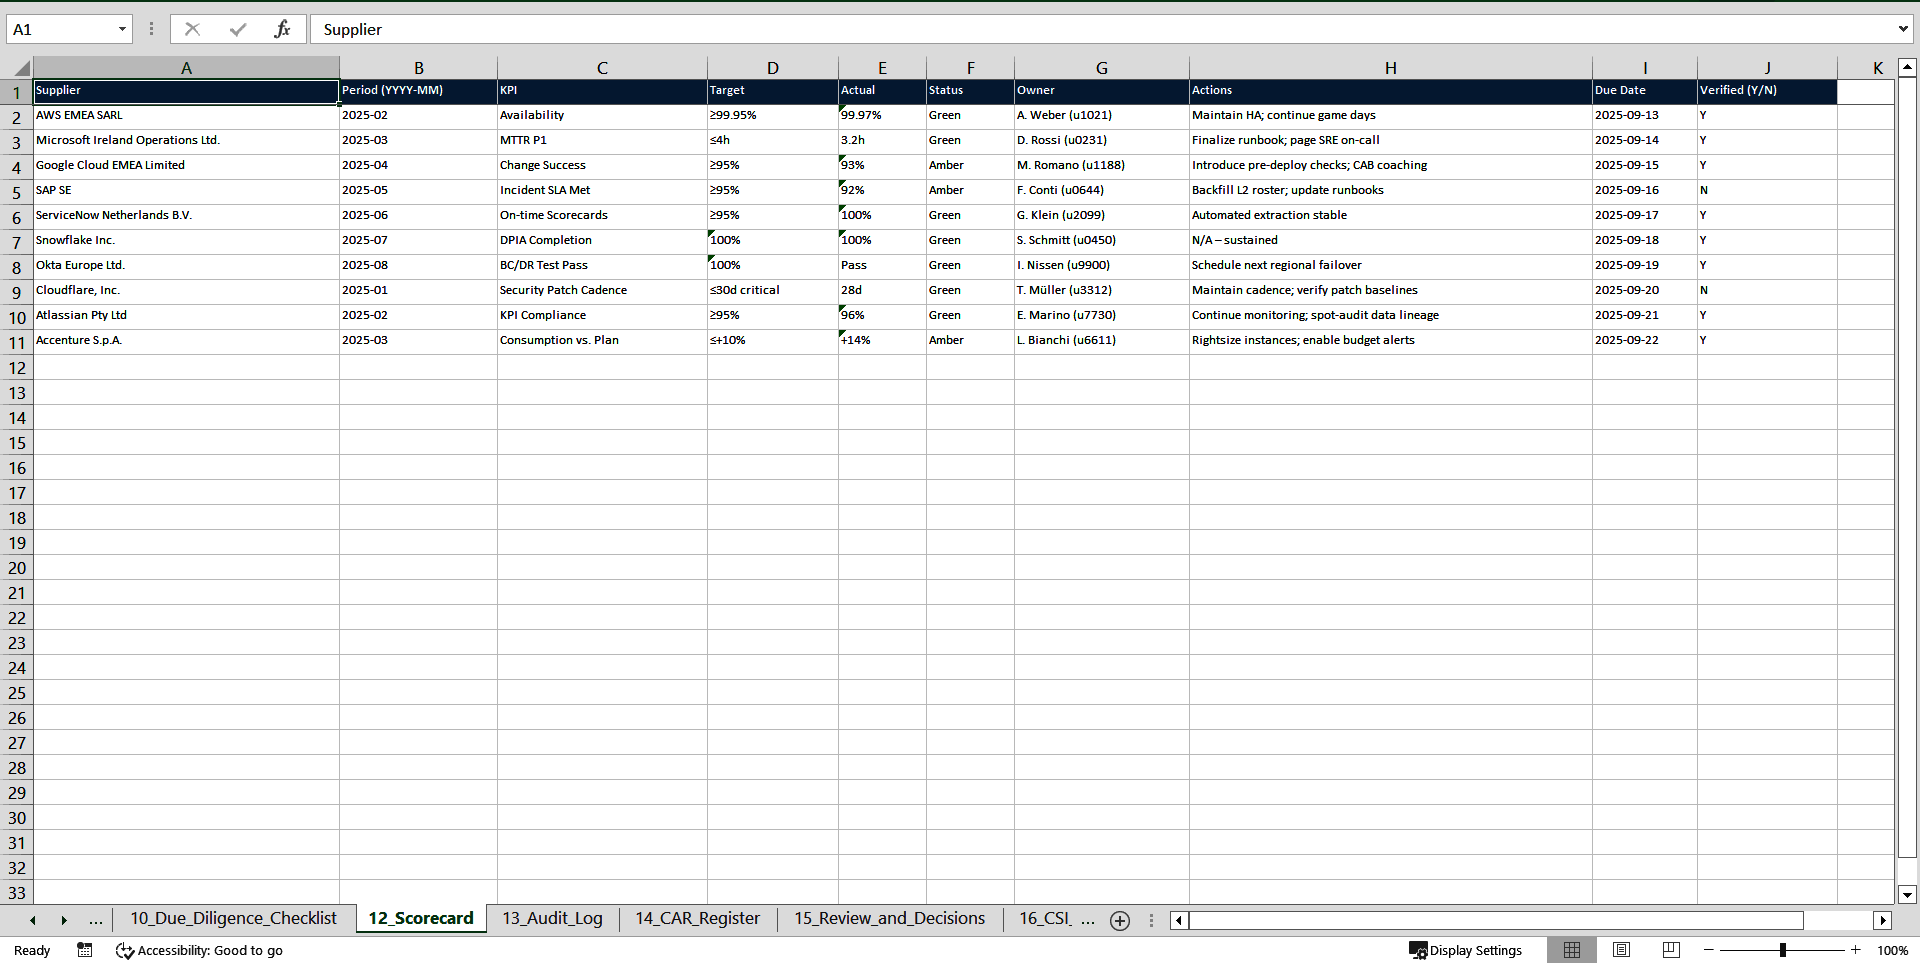The height and width of the screenshot is (964, 1920).
Task: Open Display Settings in status bar
Action: coord(1466,950)
